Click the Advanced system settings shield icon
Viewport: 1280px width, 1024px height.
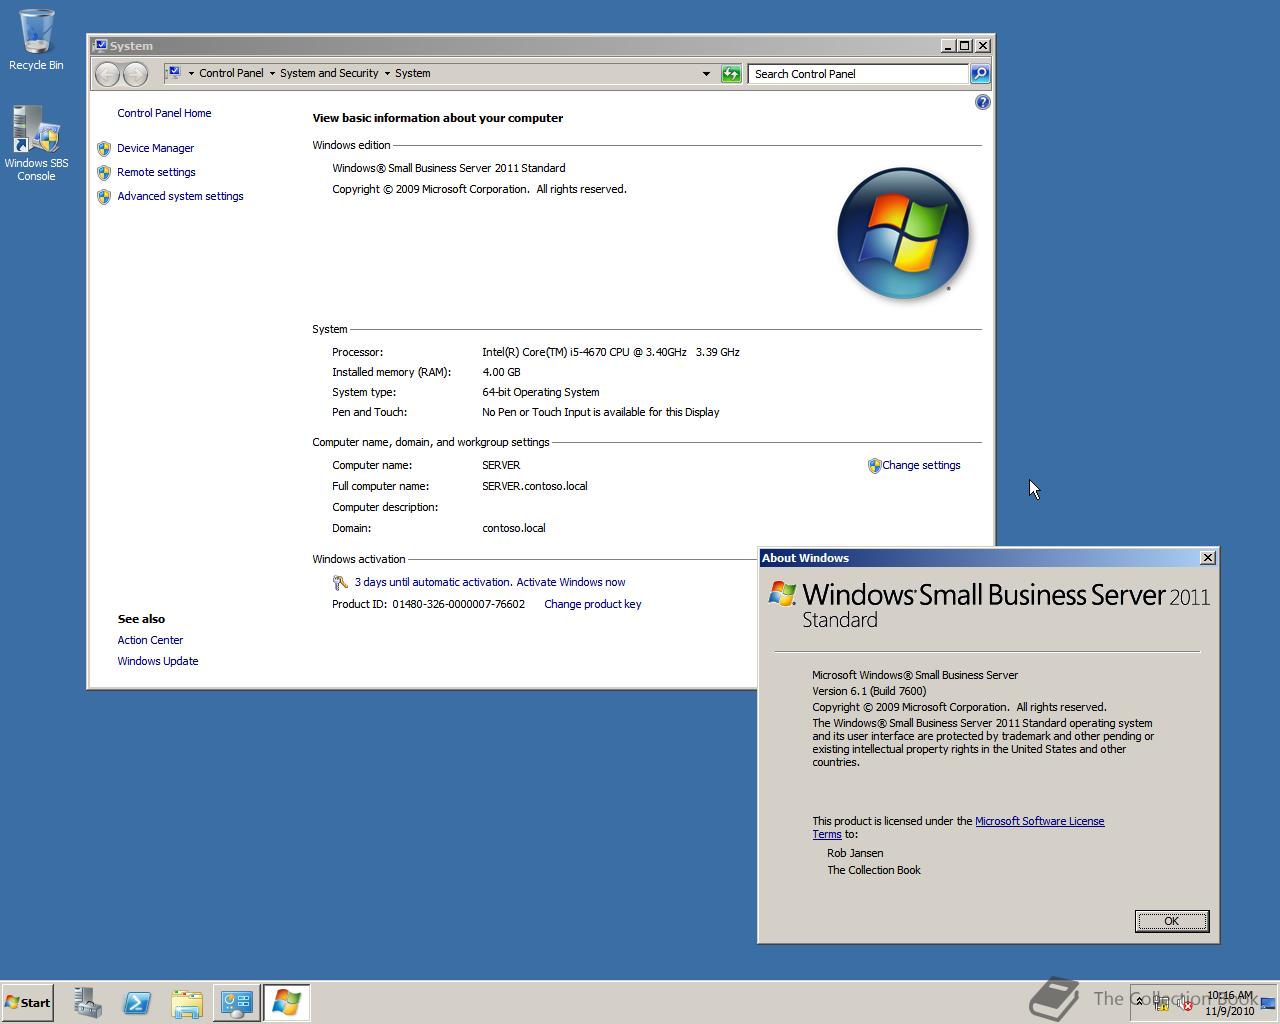[104, 197]
